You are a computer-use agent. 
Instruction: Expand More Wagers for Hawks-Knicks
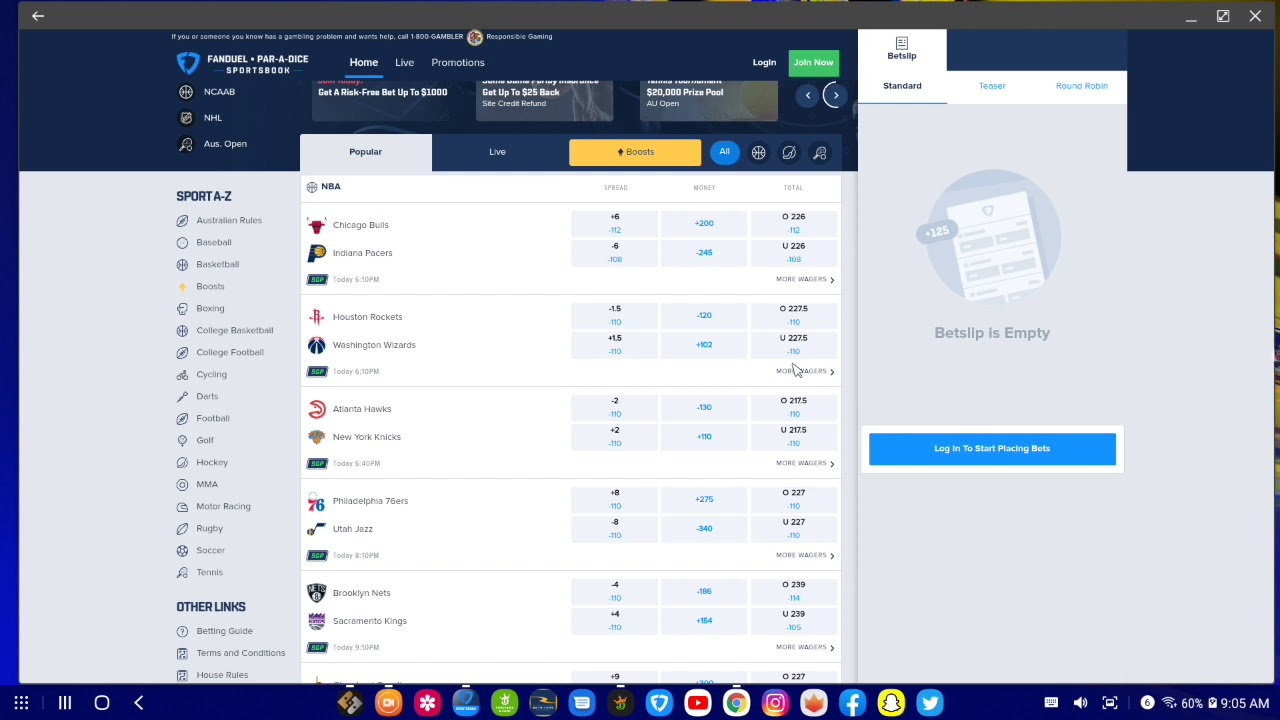click(x=805, y=463)
